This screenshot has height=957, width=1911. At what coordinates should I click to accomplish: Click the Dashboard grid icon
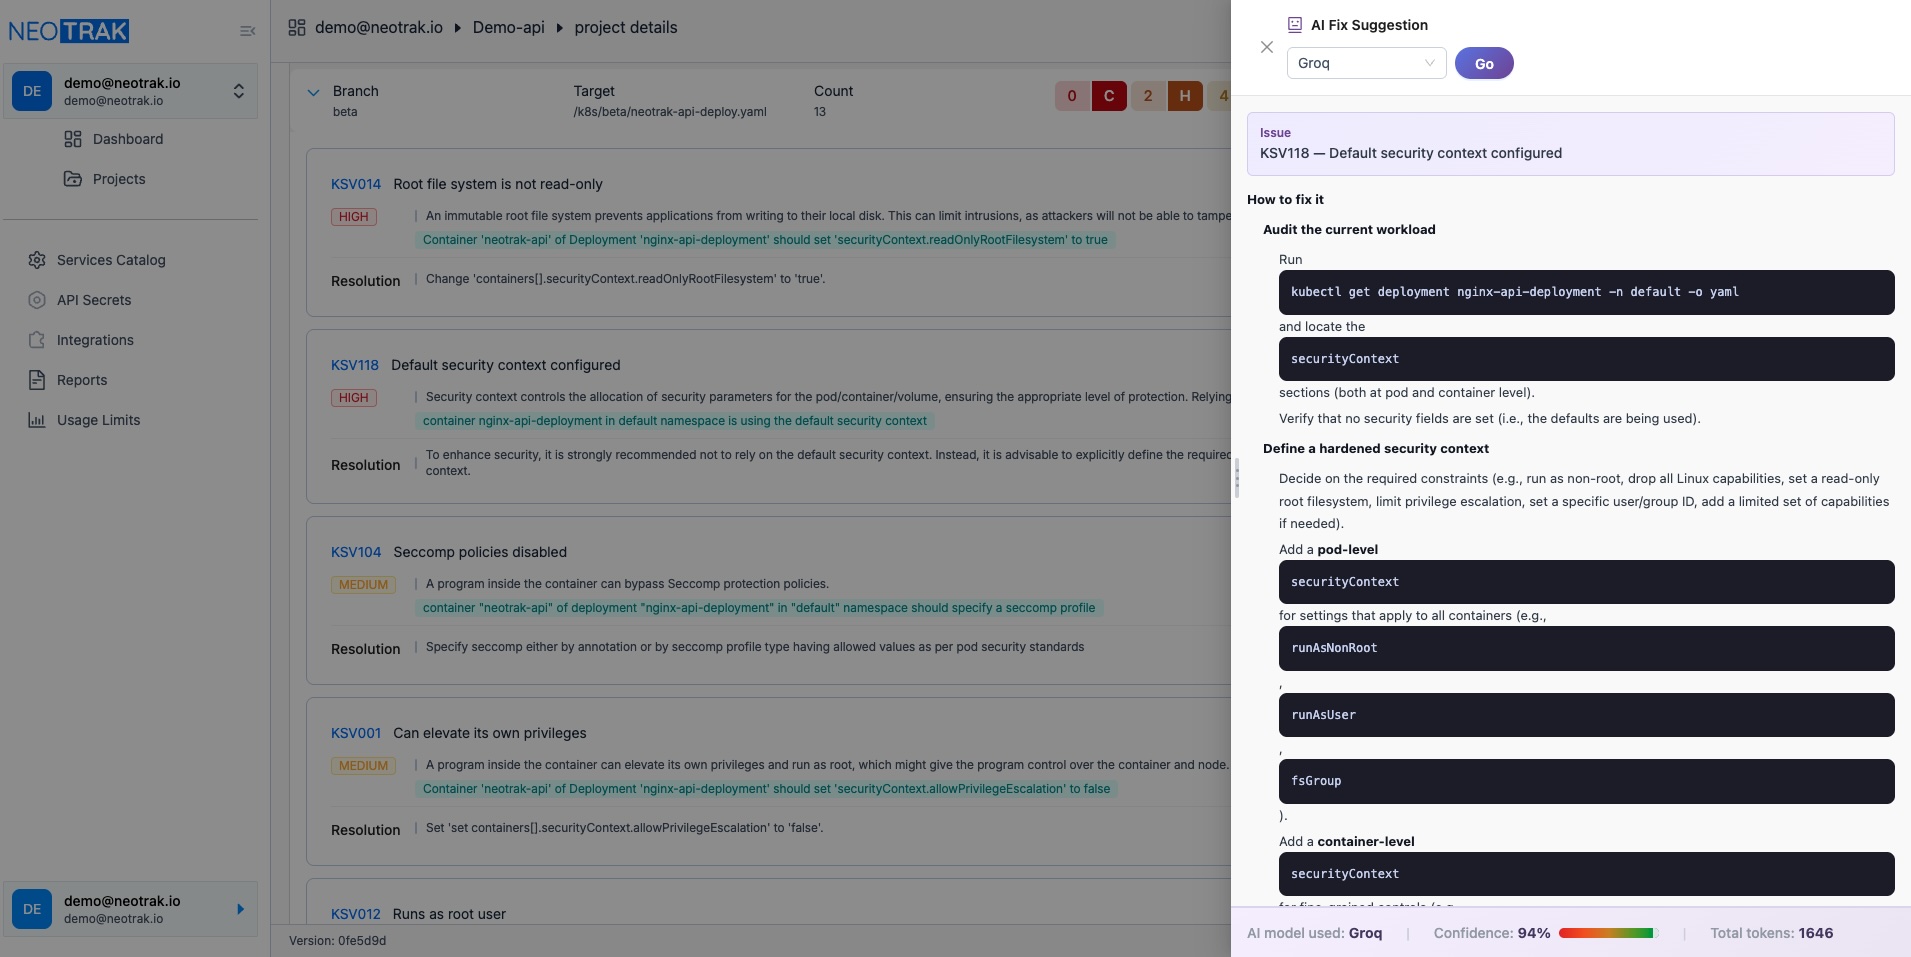point(73,139)
